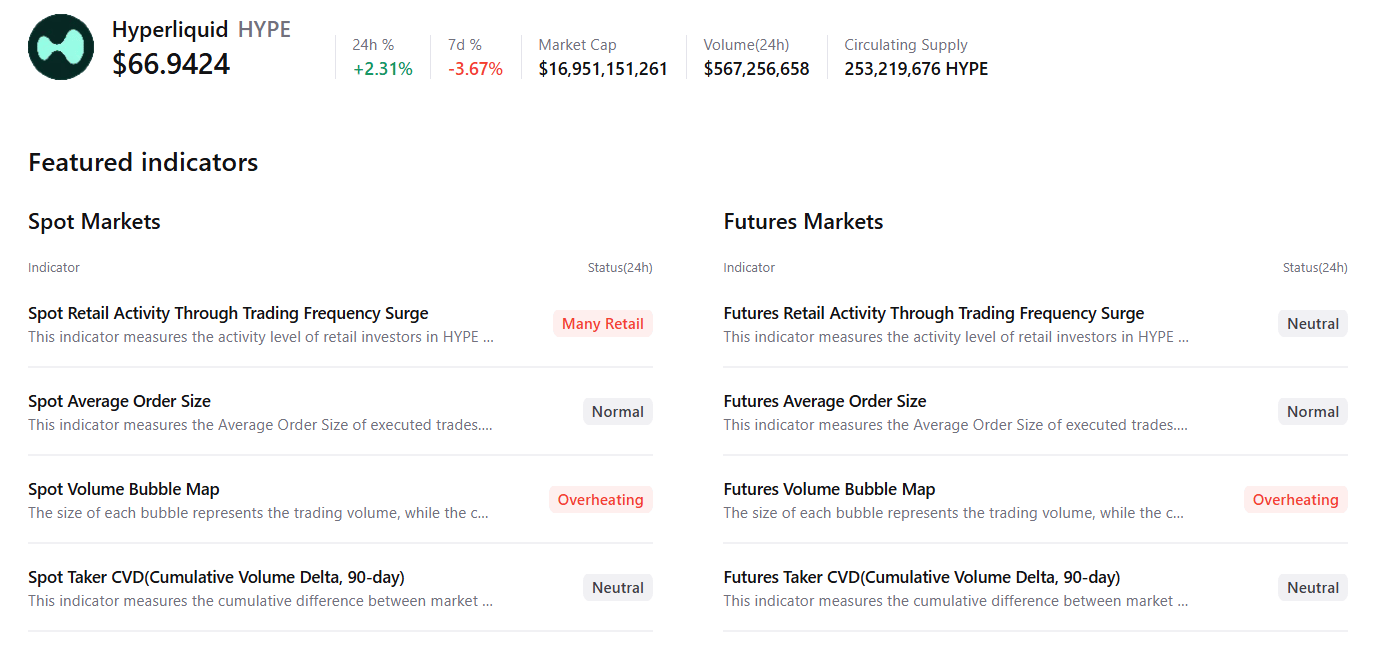
Task: Click the Many Retail status badge
Action: 603,323
